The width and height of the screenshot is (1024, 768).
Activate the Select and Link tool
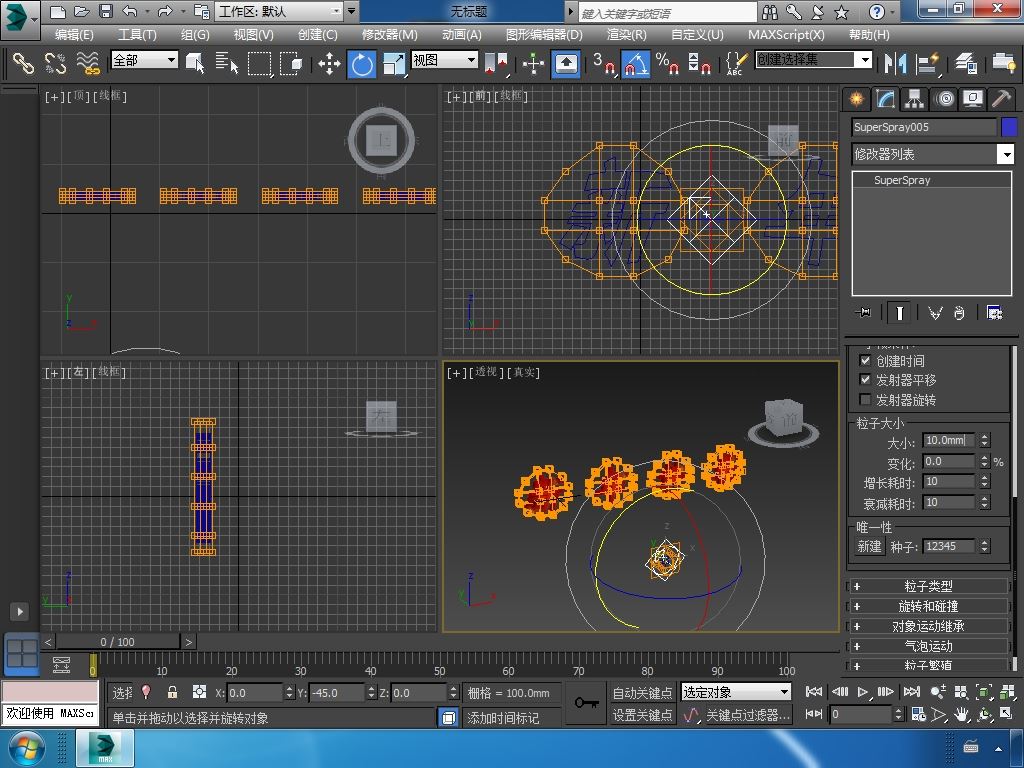(22, 64)
